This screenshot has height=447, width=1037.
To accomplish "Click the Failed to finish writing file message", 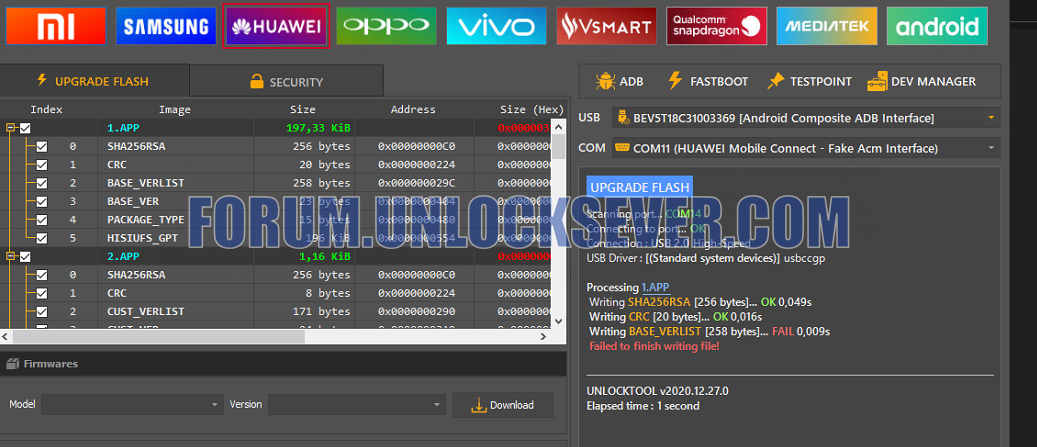I will click(x=653, y=346).
